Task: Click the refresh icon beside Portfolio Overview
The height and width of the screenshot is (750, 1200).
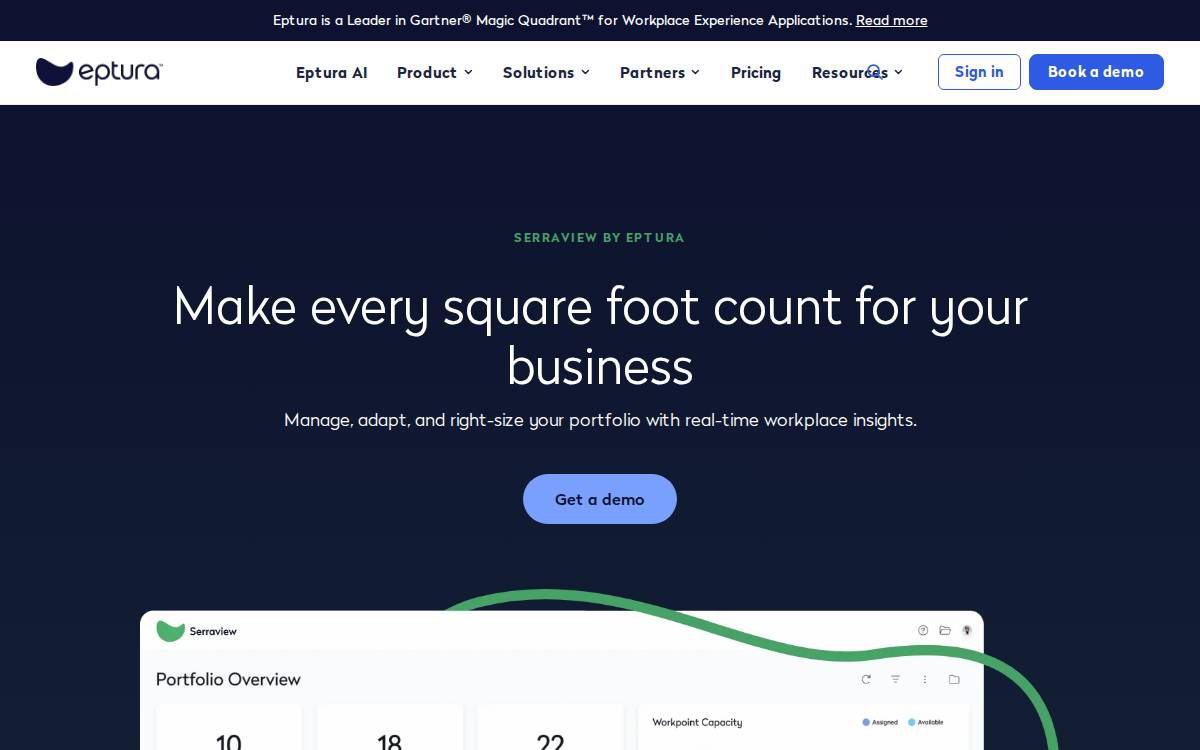Action: tap(866, 679)
